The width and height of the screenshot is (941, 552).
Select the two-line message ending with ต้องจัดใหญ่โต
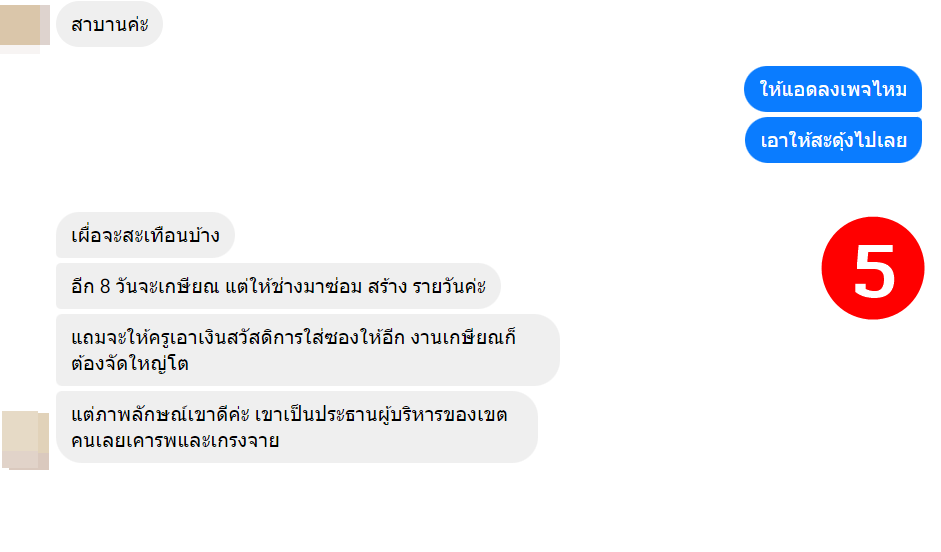pyautogui.click(x=307, y=350)
